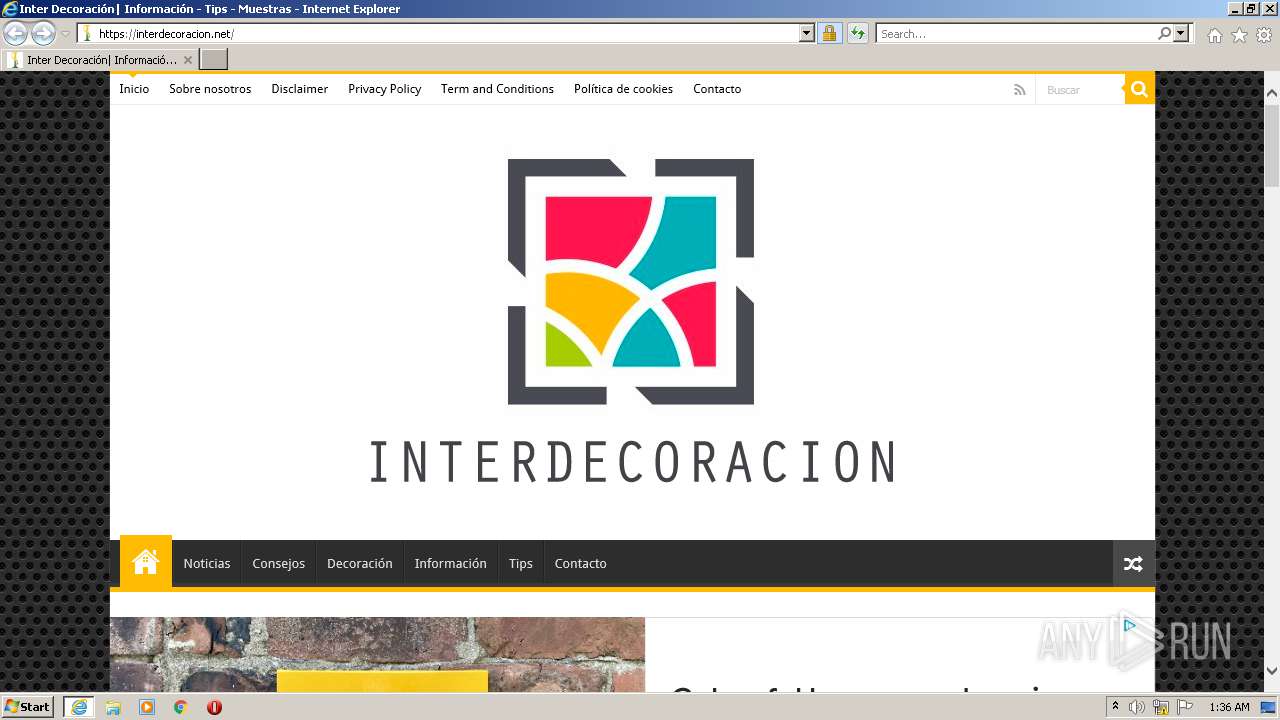Go forward with the browser Forward arrow
Image resolution: width=1280 pixels, height=720 pixels.
pyautogui.click(x=43, y=33)
